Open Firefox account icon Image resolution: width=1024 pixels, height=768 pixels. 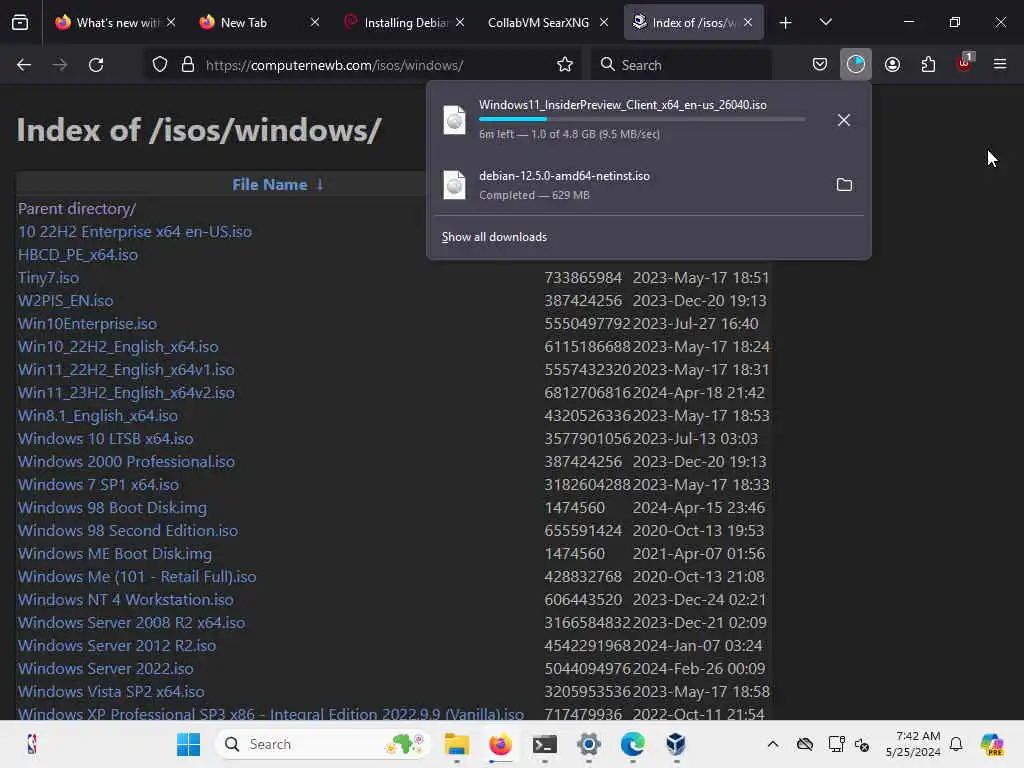892,65
